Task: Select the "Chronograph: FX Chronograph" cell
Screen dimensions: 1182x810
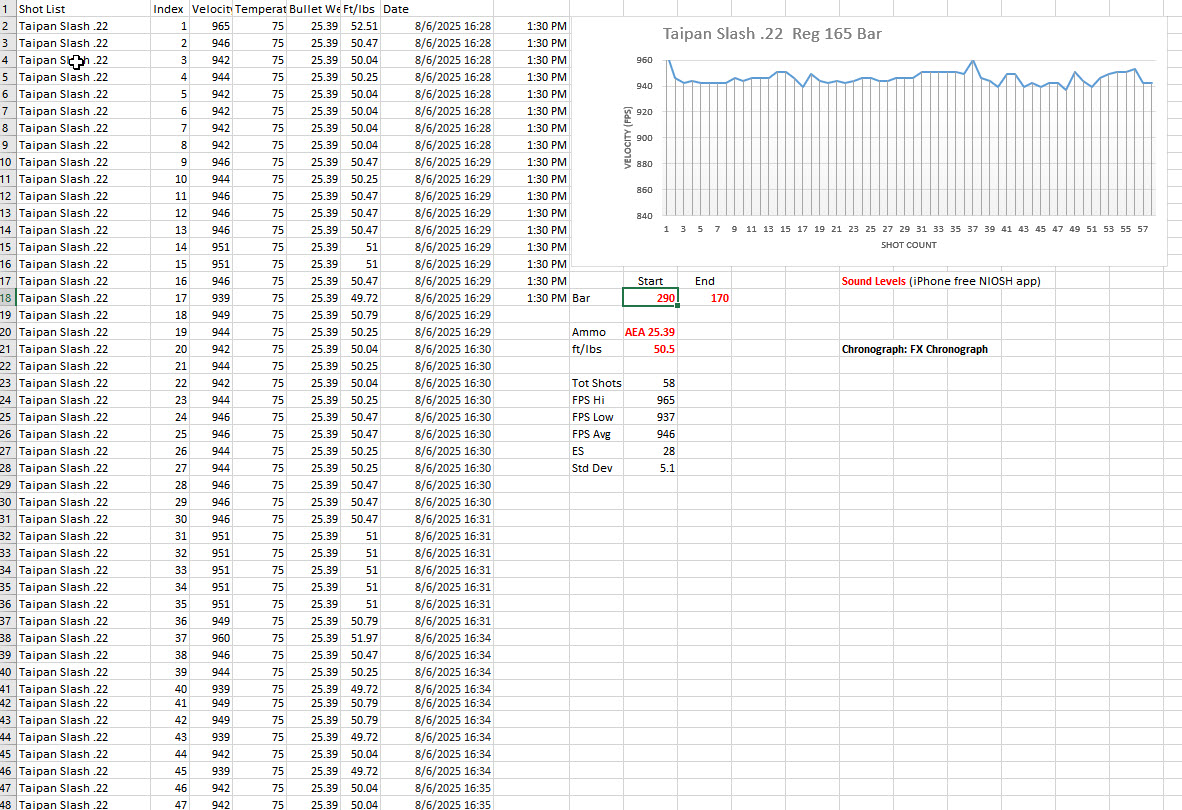Action: click(914, 350)
